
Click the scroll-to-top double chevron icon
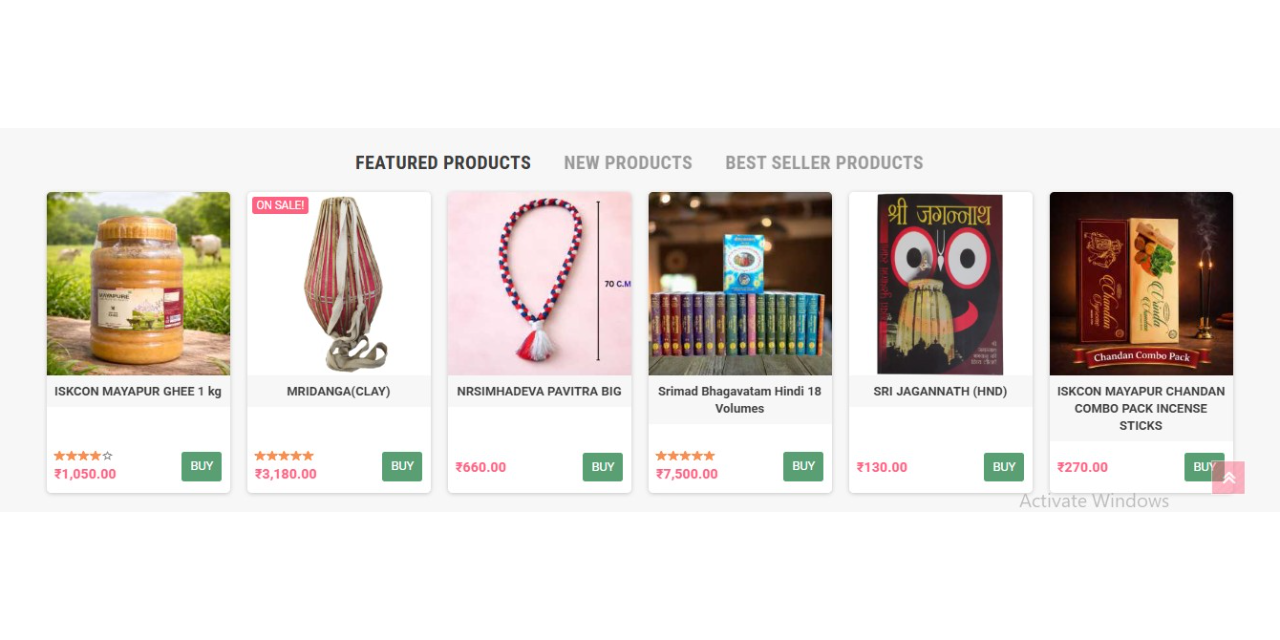(x=1228, y=477)
